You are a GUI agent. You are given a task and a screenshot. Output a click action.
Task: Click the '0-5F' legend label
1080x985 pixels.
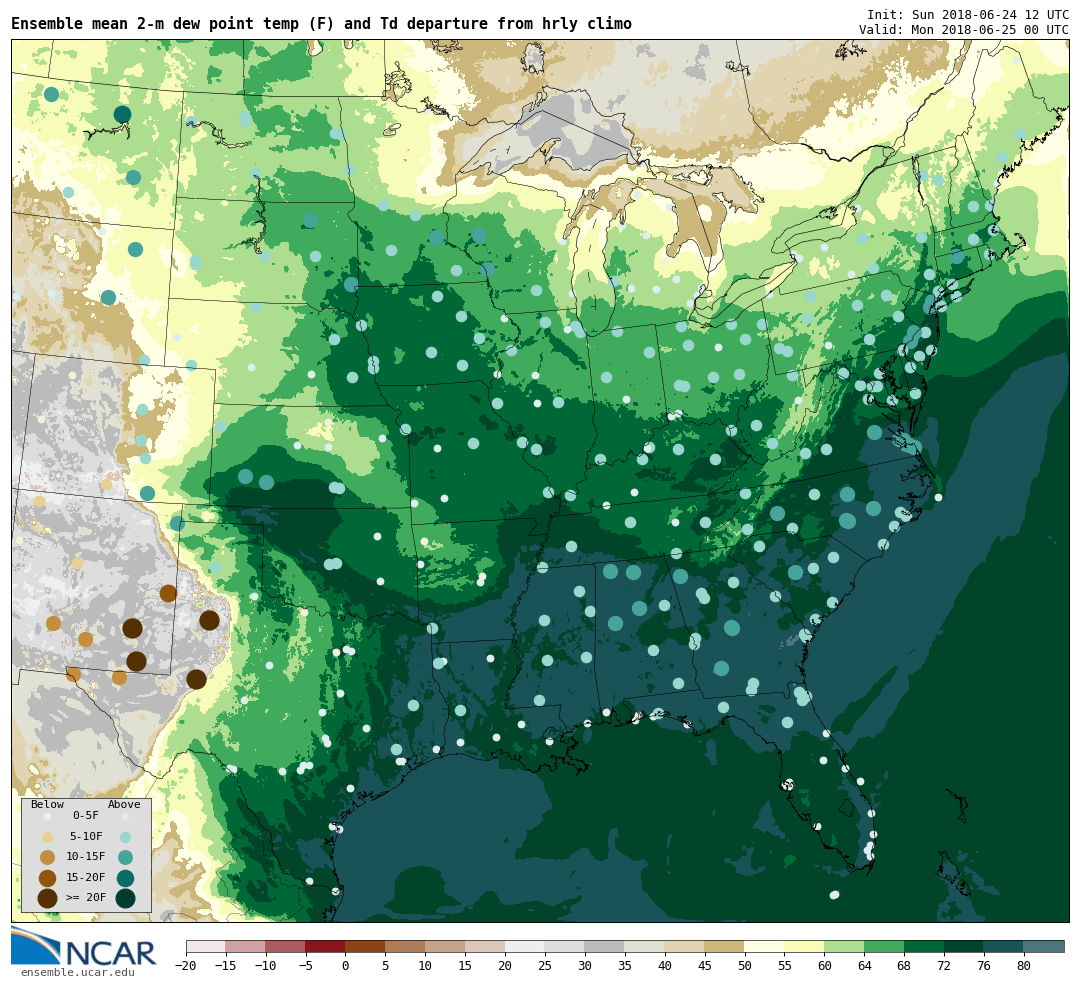86,816
